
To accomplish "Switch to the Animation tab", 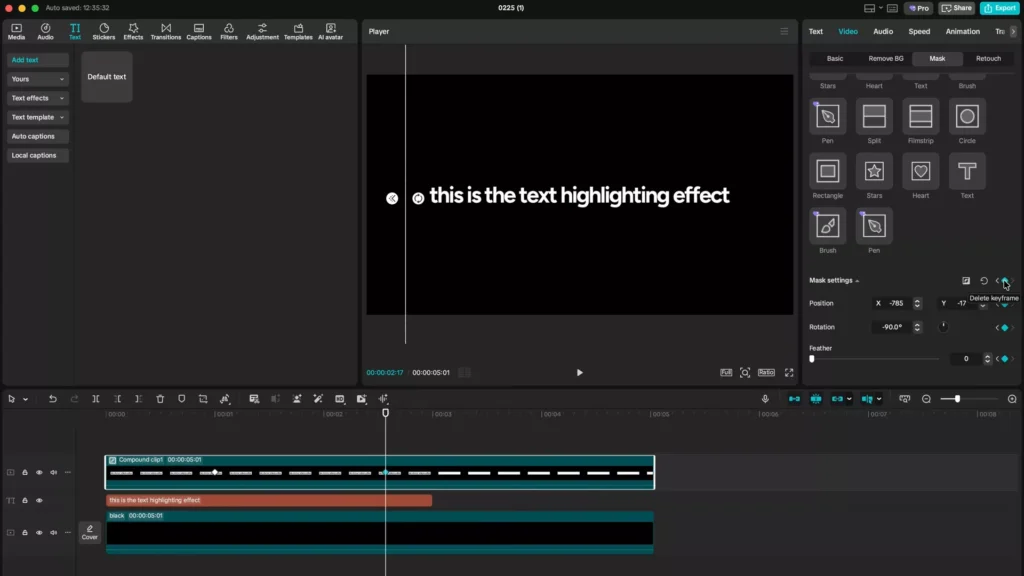I will point(962,31).
